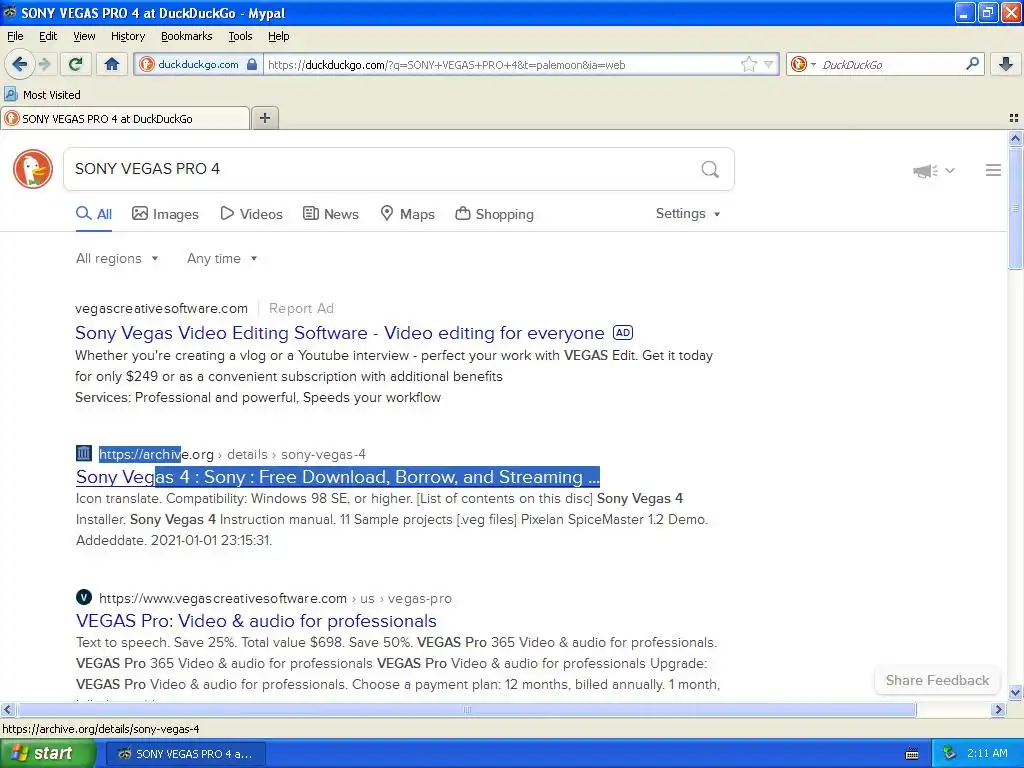The image size is (1024, 768).
Task: Switch to Maps results
Action: 408,214
